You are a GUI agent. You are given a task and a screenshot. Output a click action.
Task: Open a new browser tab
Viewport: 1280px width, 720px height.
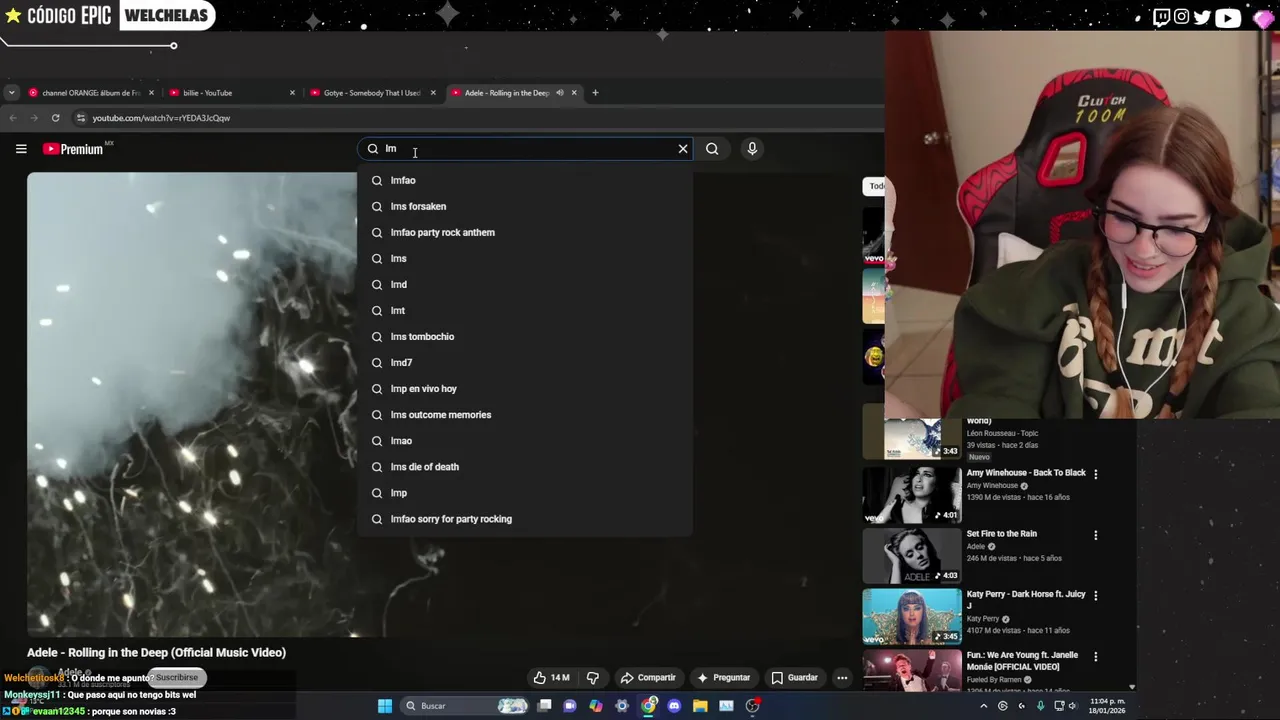point(595,93)
